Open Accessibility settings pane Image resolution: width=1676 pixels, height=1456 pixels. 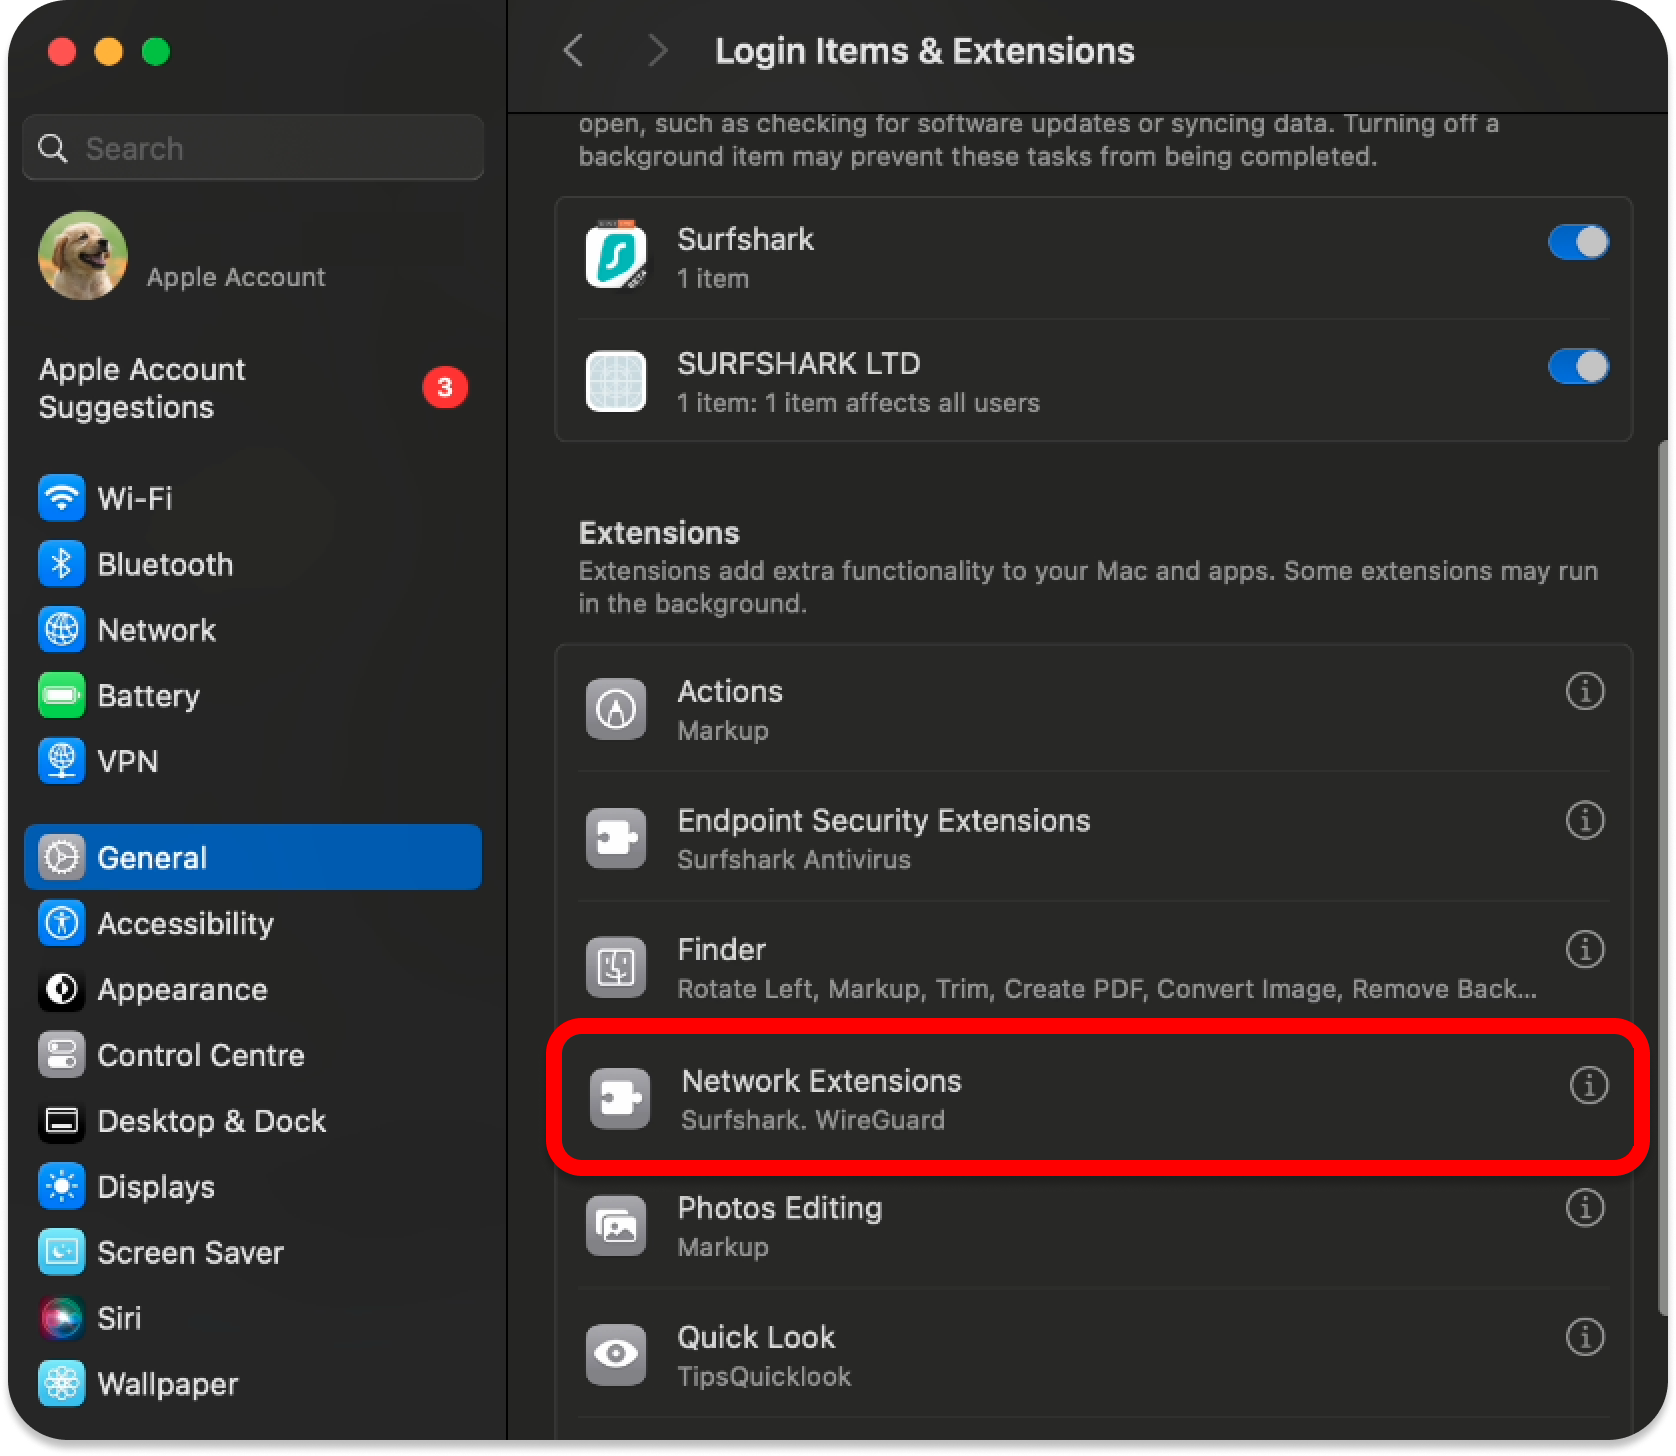coord(185,923)
